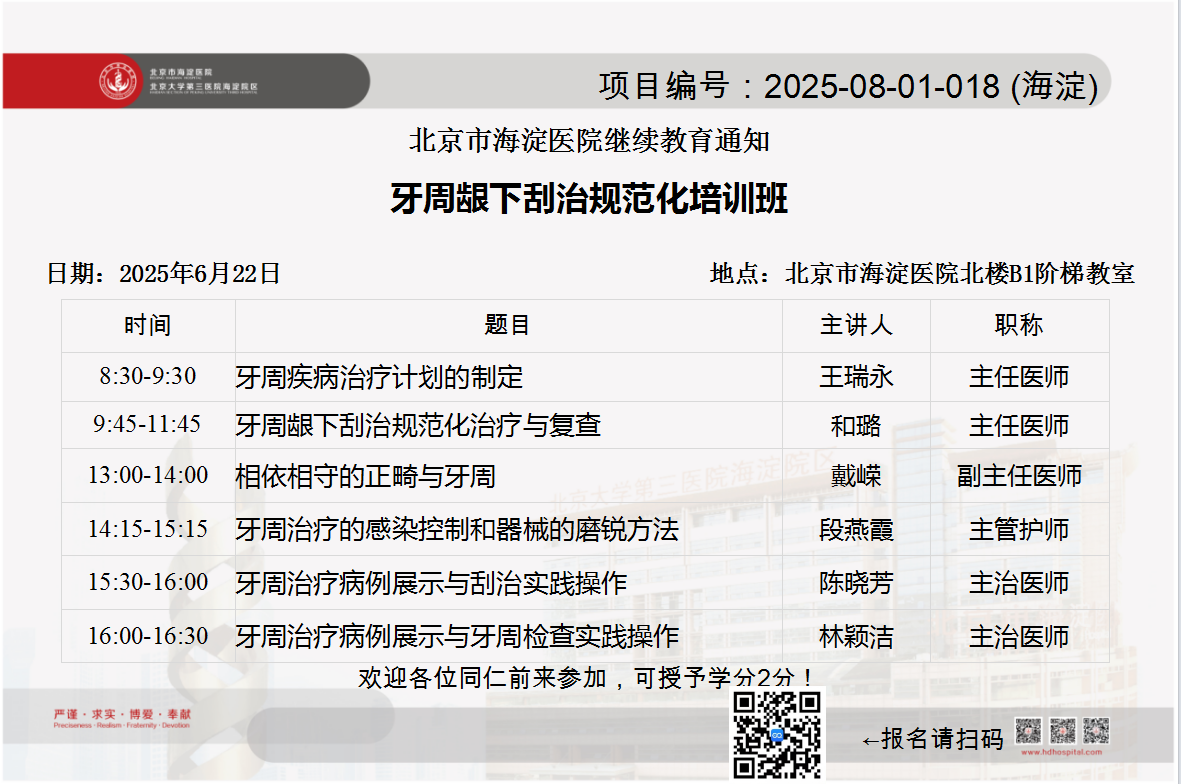Select the time cell "14:15-15:15"

[148, 529]
